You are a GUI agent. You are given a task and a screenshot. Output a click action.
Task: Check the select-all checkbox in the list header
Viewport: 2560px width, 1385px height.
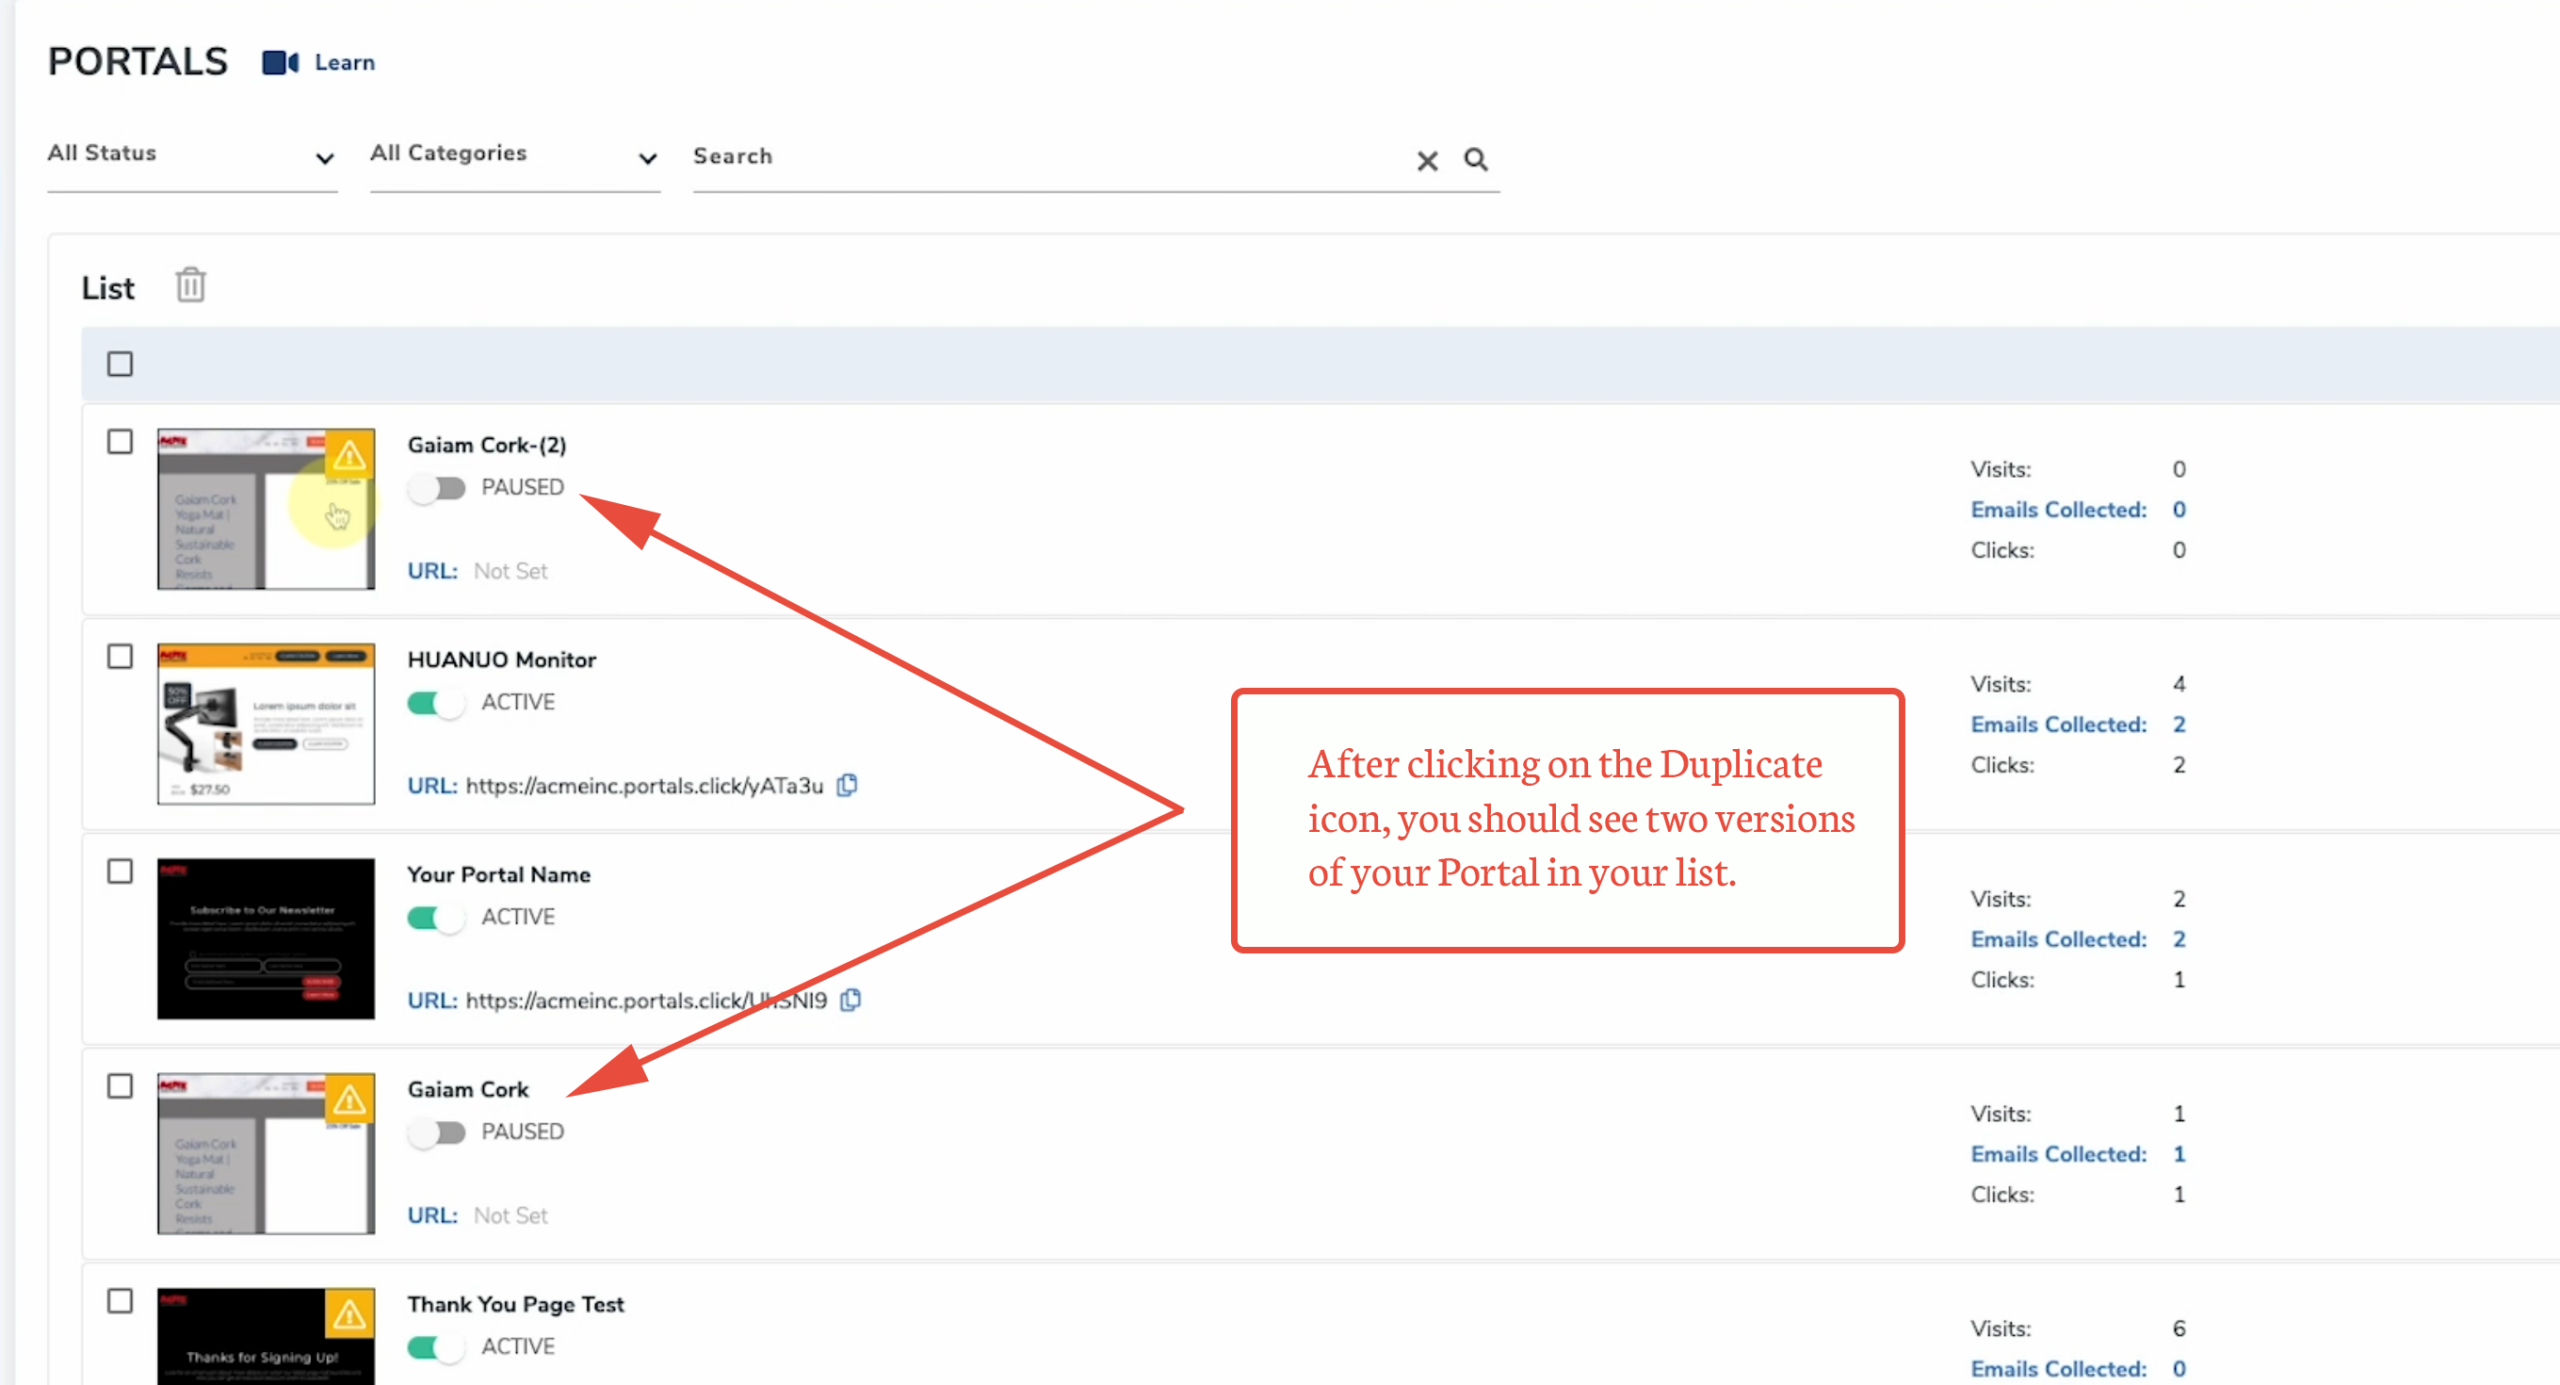pos(120,364)
